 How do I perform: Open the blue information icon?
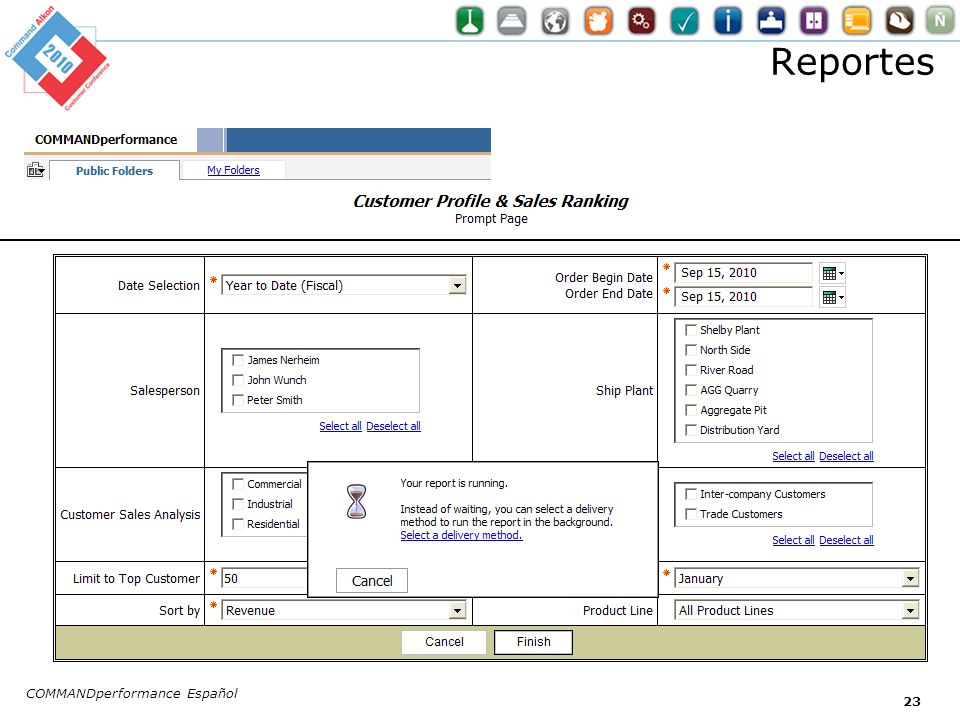728,21
